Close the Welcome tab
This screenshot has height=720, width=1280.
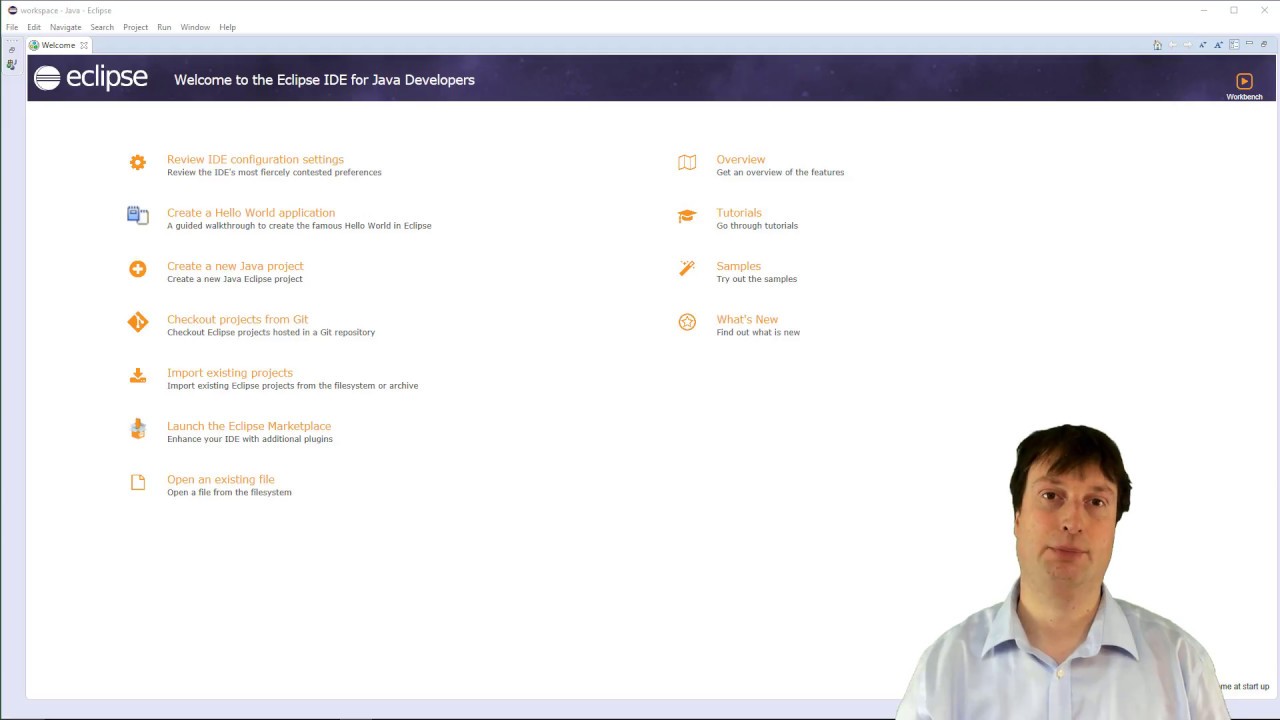click(84, 45)
